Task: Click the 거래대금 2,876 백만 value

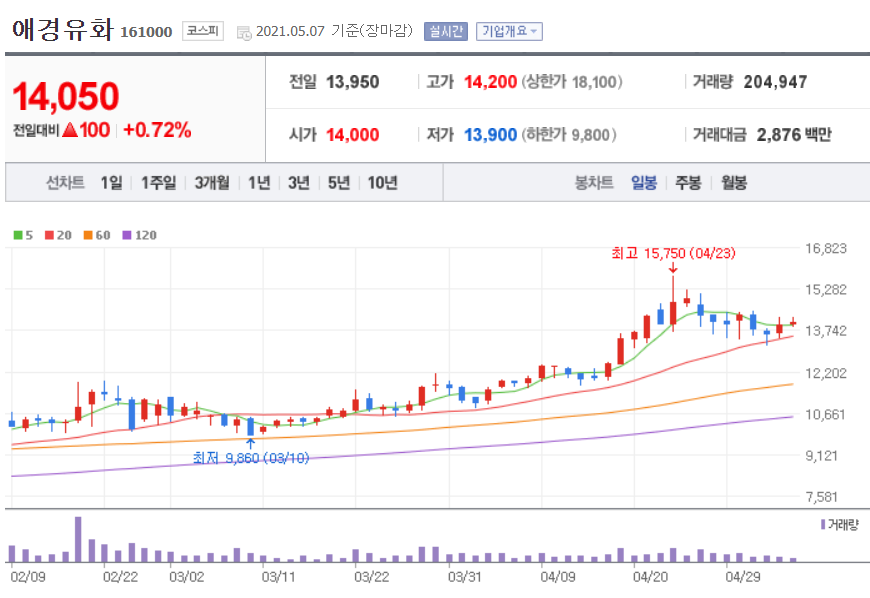Action: pyautogui.click(x=794, y=135)
